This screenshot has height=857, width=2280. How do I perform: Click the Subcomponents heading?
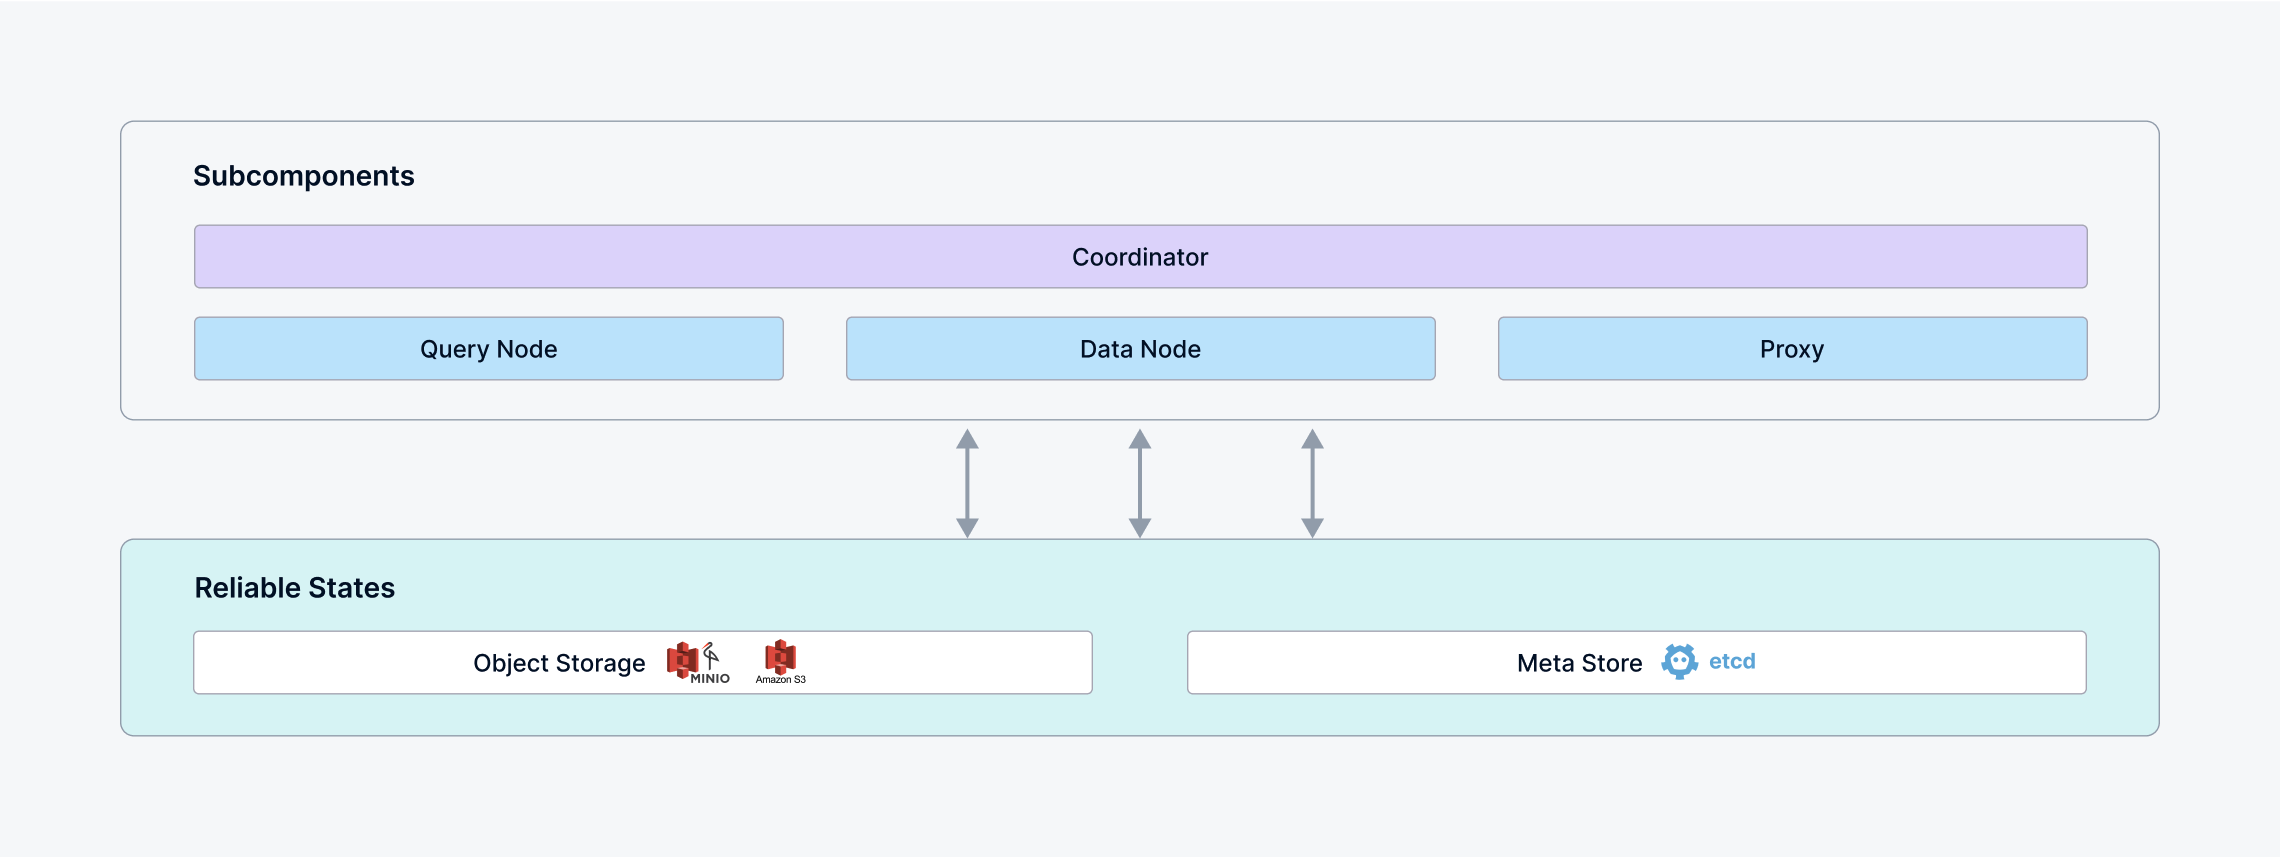click(x=304, y=176)
